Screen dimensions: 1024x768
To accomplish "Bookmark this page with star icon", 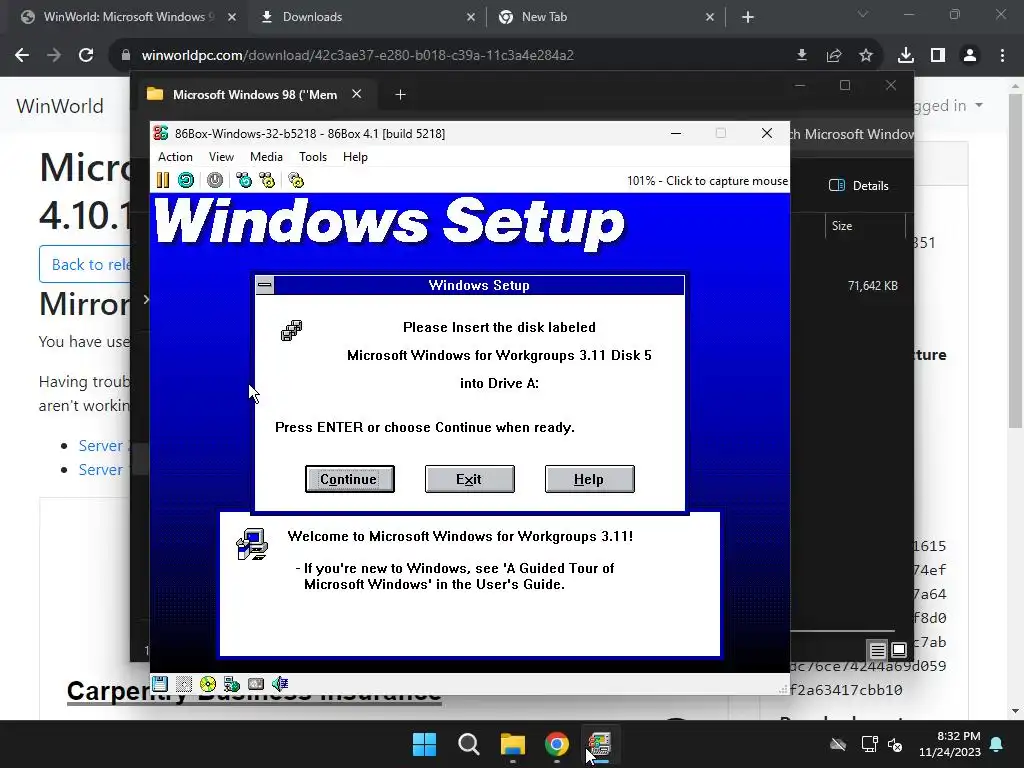I will pos(866,55).
